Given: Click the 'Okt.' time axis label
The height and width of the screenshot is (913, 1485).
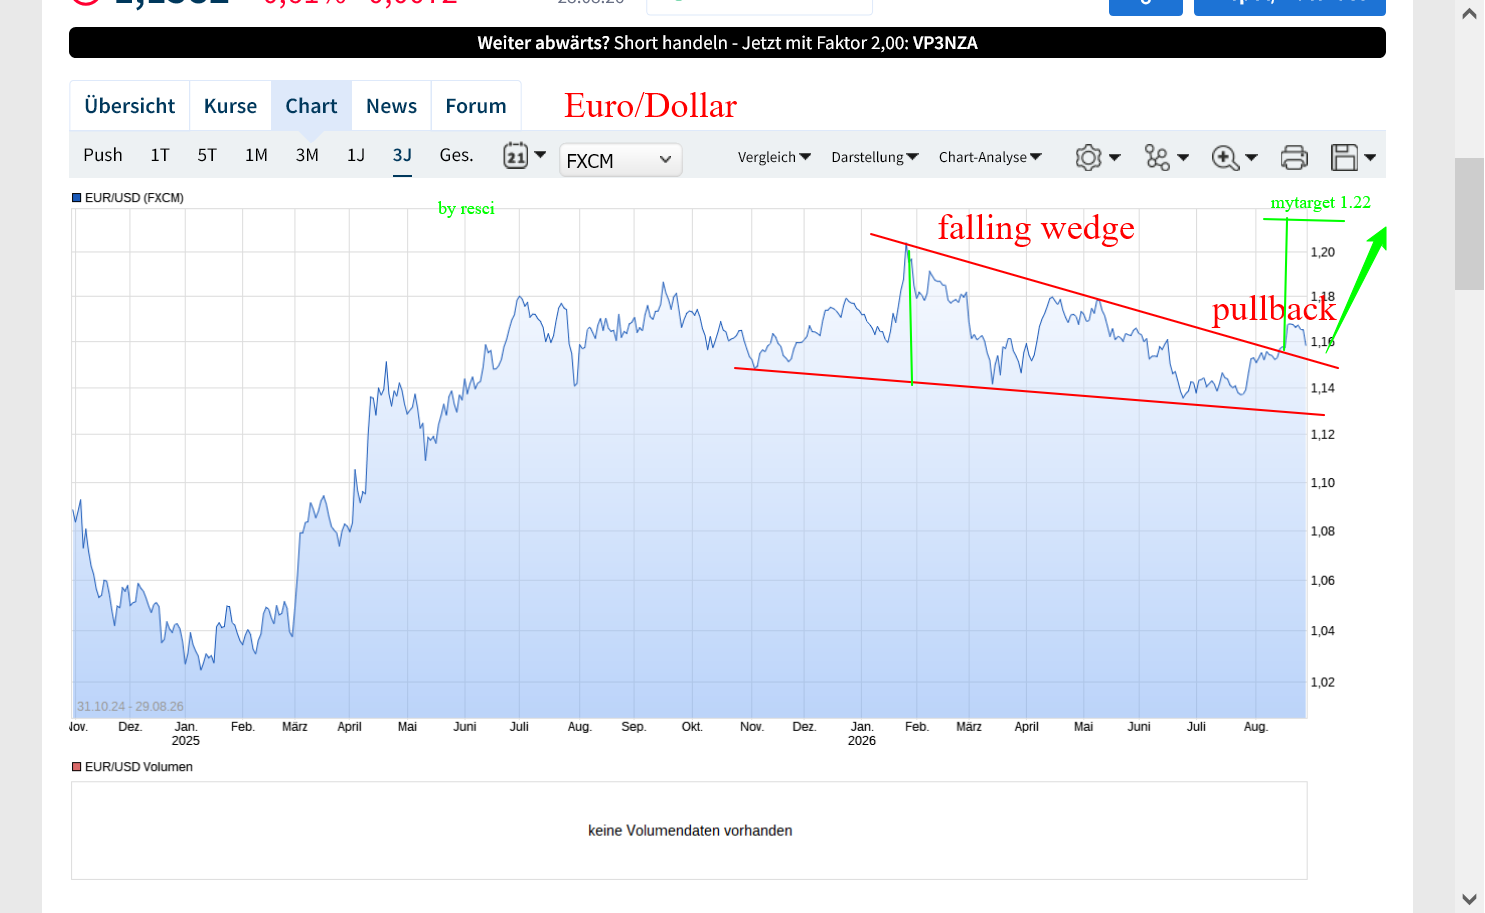Looking at the screenshot, I should 692,727.
